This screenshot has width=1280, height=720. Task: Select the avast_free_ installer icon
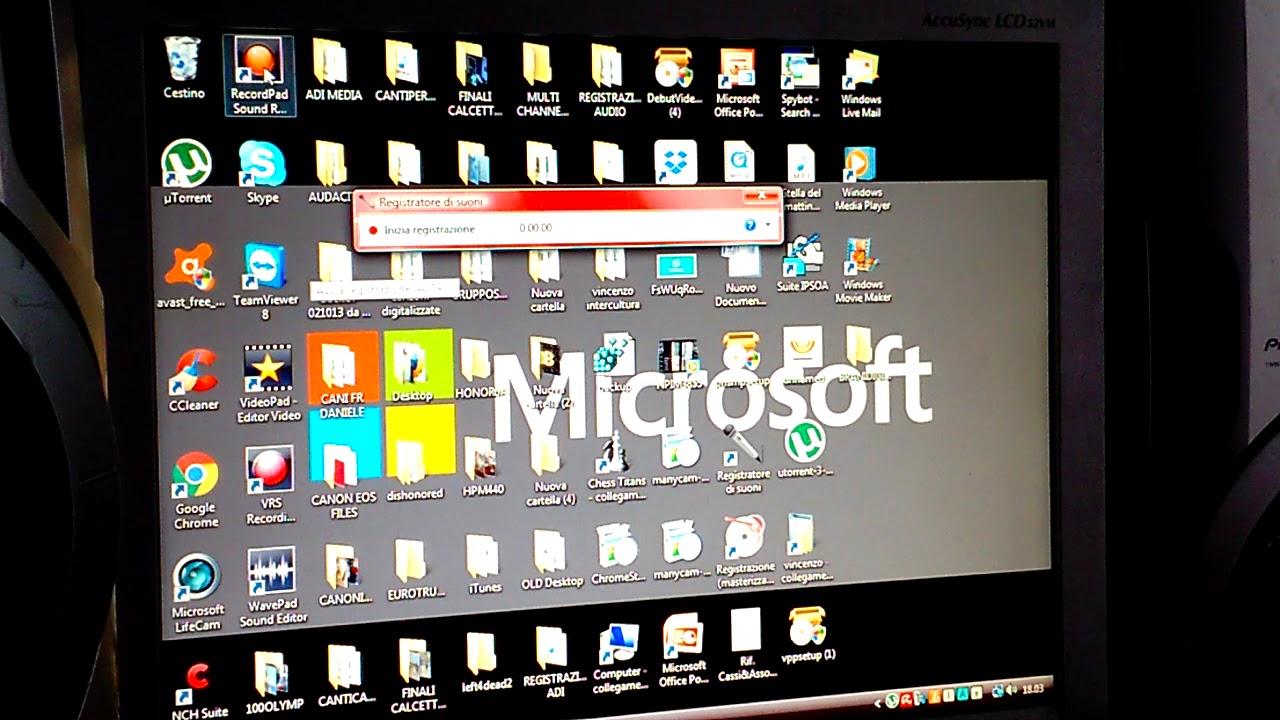click(x=190, y=276)
